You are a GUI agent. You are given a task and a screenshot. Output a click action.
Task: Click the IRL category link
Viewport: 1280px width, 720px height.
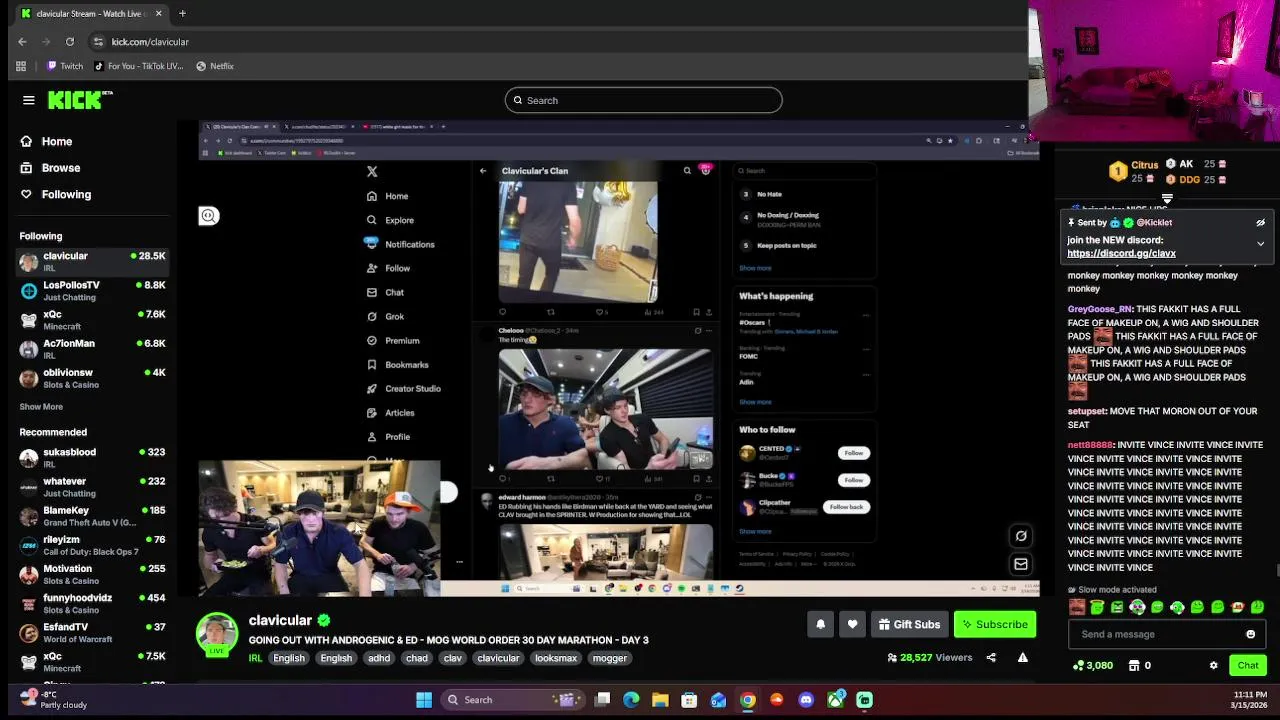[255, 658]
